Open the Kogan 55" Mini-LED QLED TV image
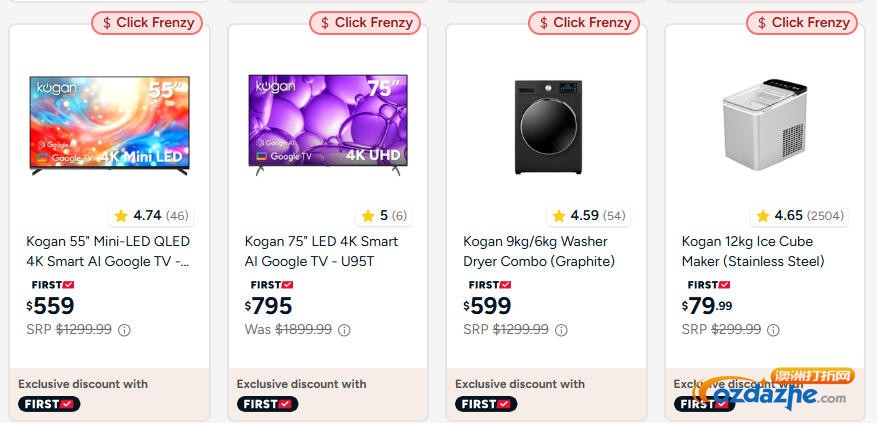Viewport: 877px width, 423px height. tap(109, 125)
